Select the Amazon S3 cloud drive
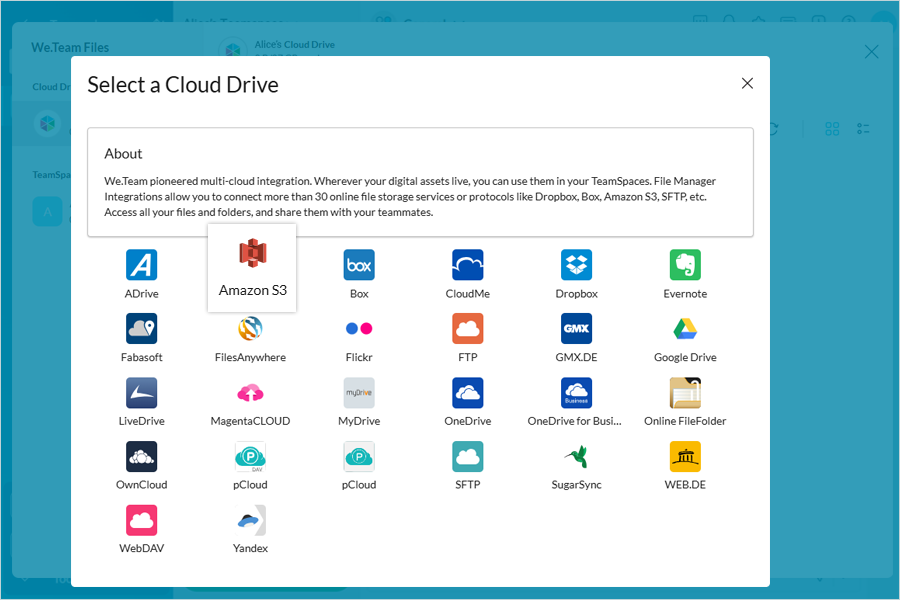Screen dimensions: 900x600 click(x=252, y=268)
